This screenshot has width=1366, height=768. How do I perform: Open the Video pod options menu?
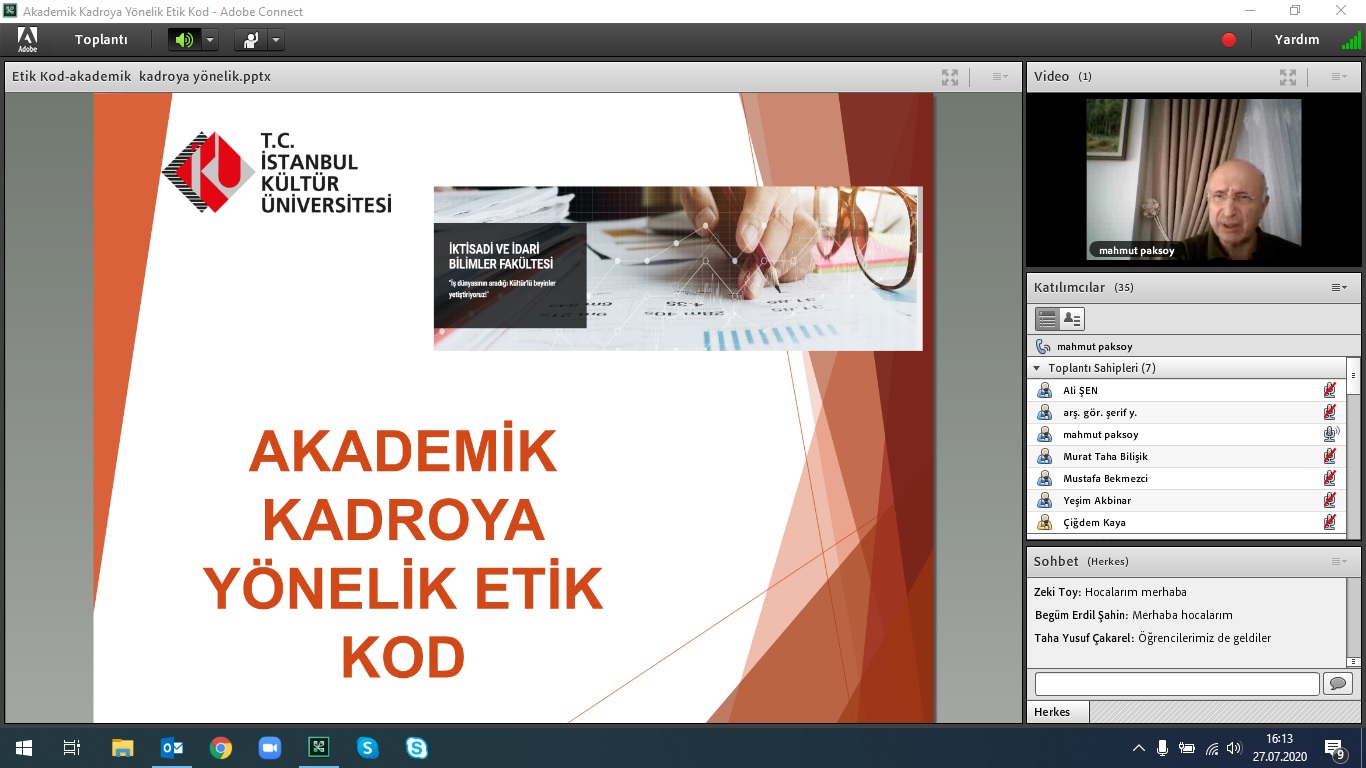tap(1339, 77)
